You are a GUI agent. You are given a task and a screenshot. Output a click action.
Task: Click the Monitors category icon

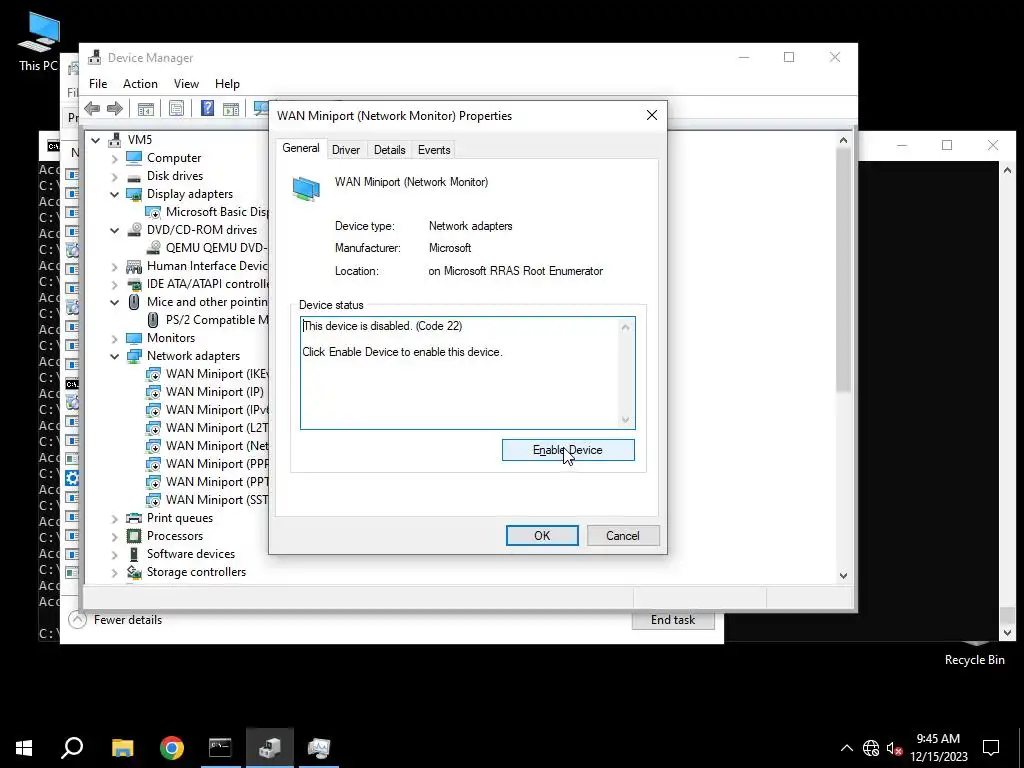point(134,338)
